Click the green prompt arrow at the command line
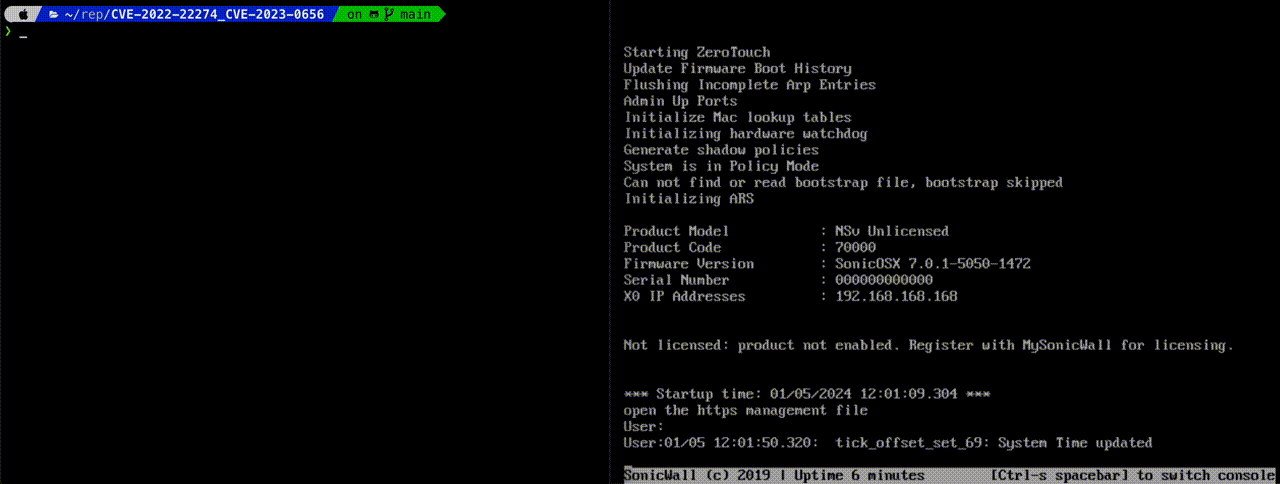The image size is (1280, 484). pyautogui.click(x=7, y=32)
